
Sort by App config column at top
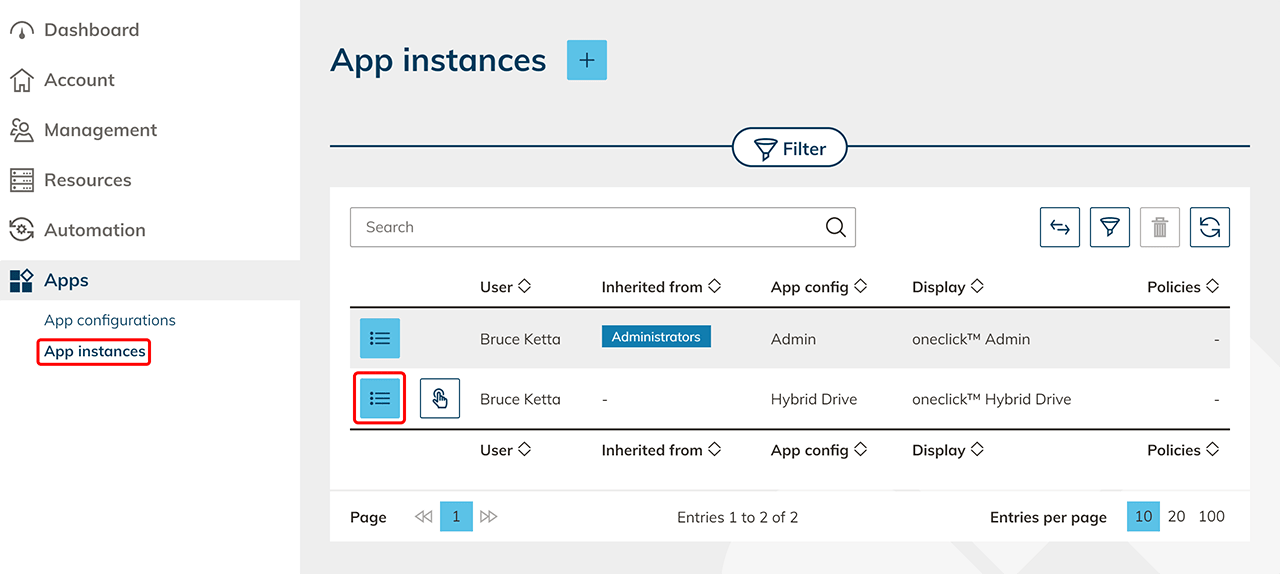click(x=818, y=287)
